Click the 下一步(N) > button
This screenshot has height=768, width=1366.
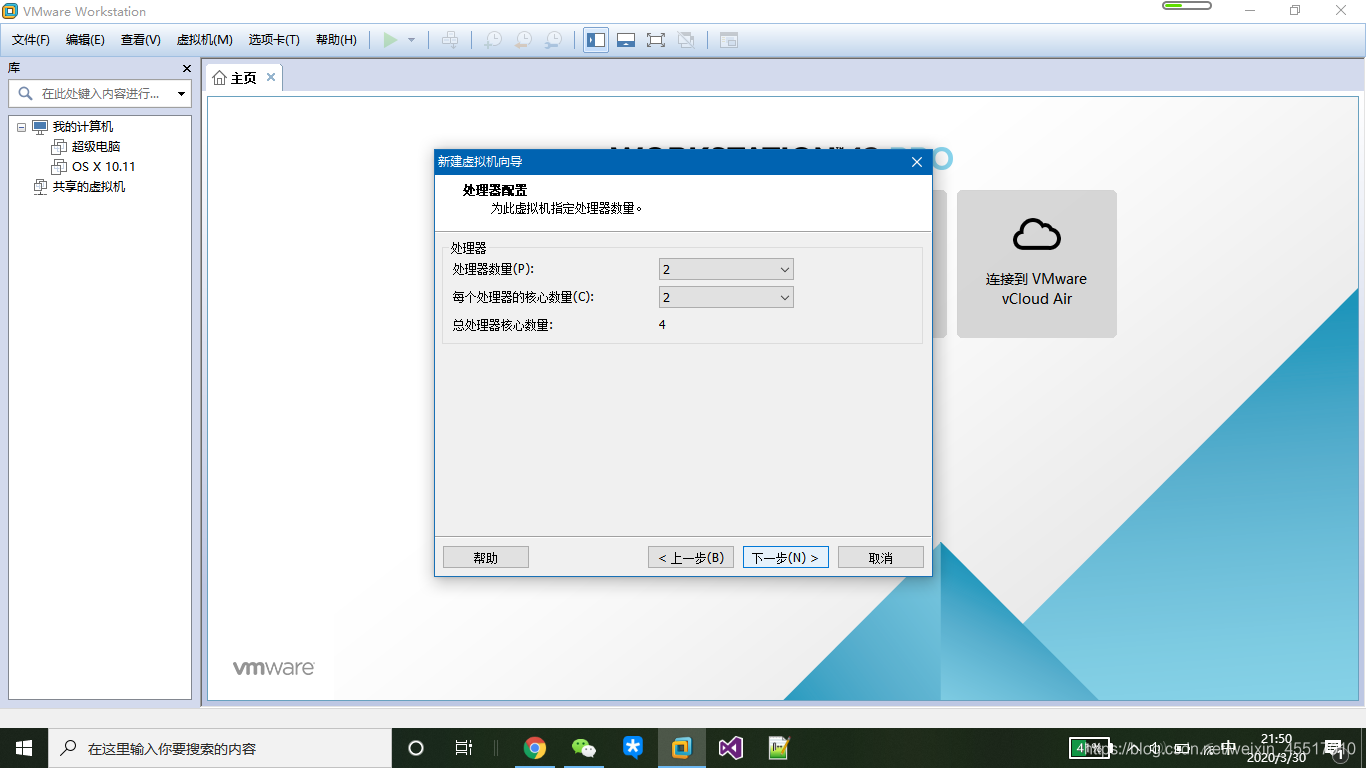click(786, 558)
